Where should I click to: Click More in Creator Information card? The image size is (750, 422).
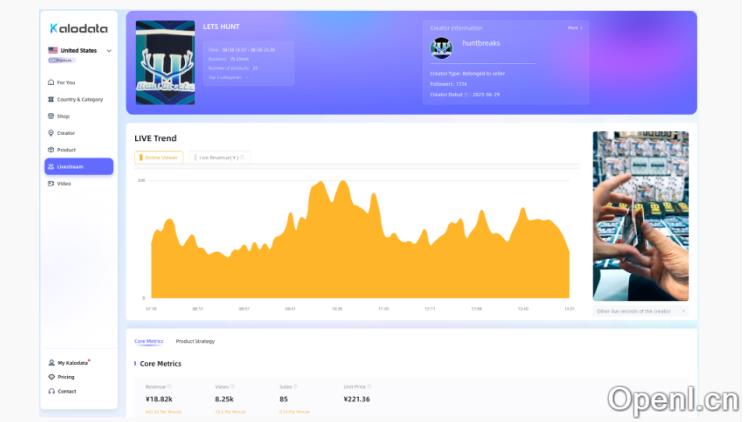point(575,28)
